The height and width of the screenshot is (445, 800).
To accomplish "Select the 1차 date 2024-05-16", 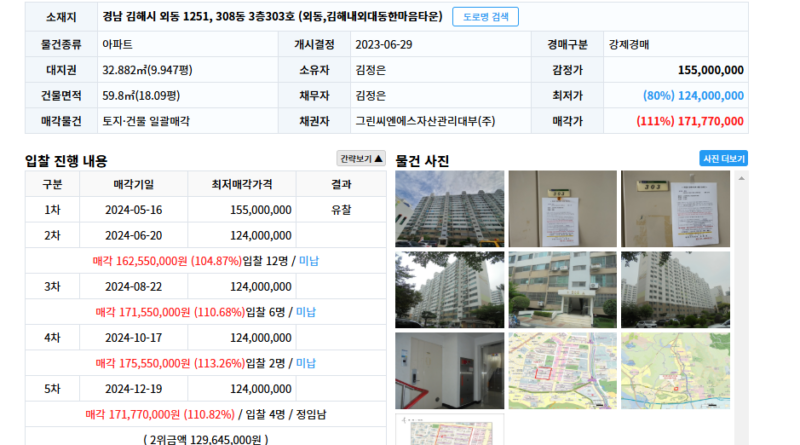I will 134,210.
